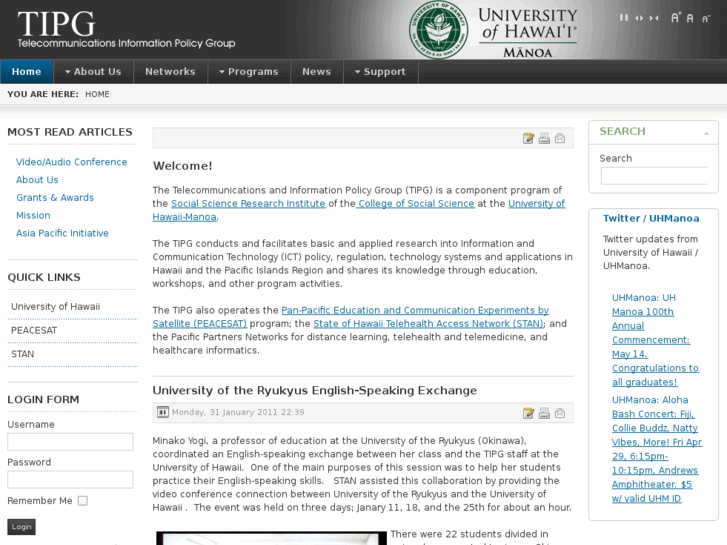The image size is (727, 545).
Task: Click the Ryukyus English-Speaking Exchange article title
Action: (x=315, y=391)
